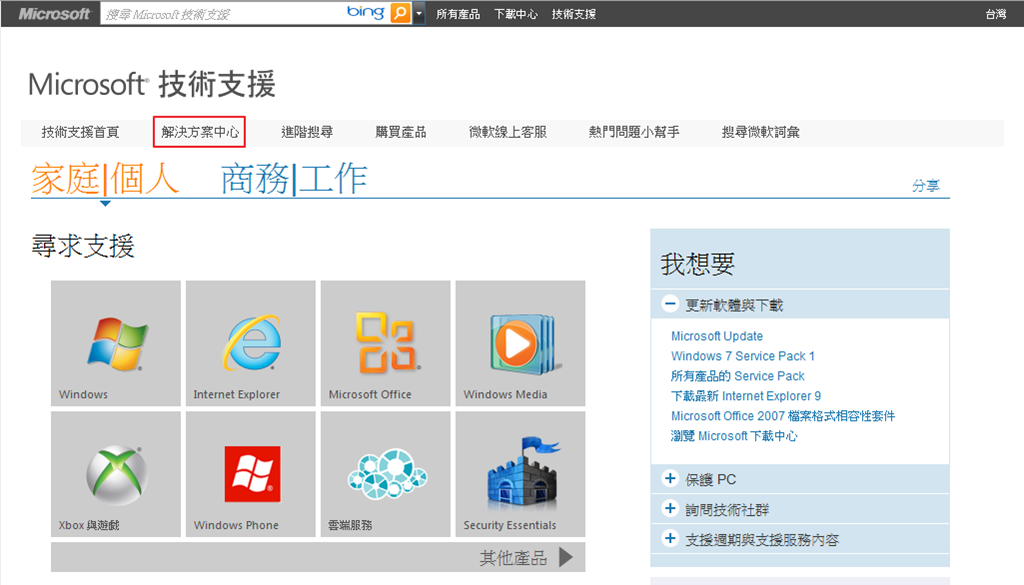Viewport: 1024px width, 585px height.
Task: Go to 技術支援首頁 tab
Action: click(x=80, y=132)
